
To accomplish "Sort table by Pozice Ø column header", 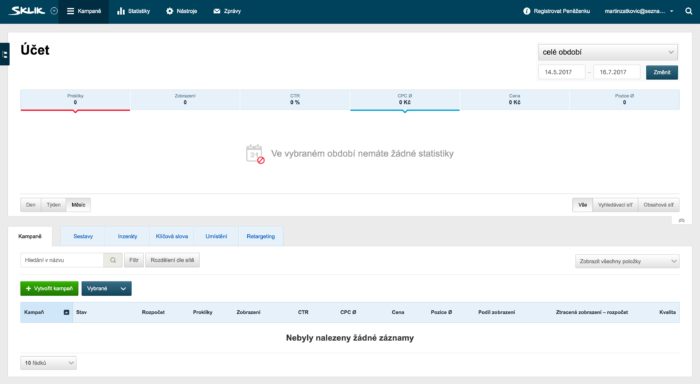I will (x=441, y=312).
